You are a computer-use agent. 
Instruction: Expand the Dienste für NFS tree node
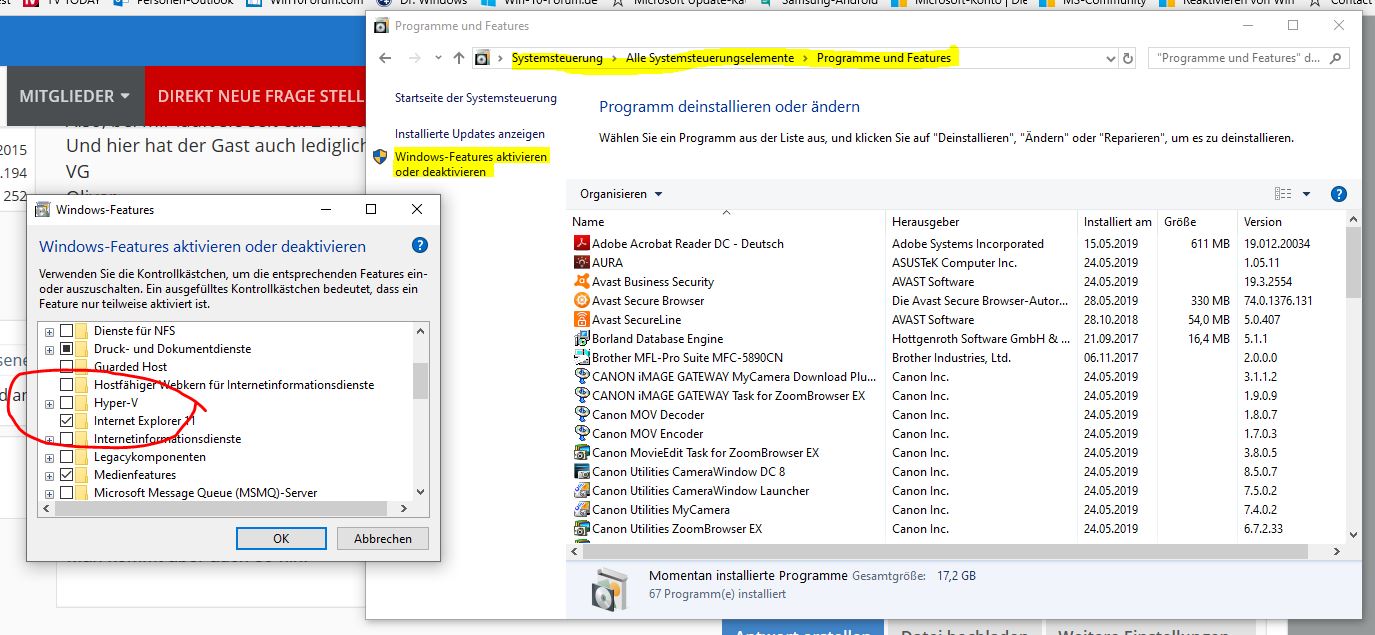[x=49, y=331]
